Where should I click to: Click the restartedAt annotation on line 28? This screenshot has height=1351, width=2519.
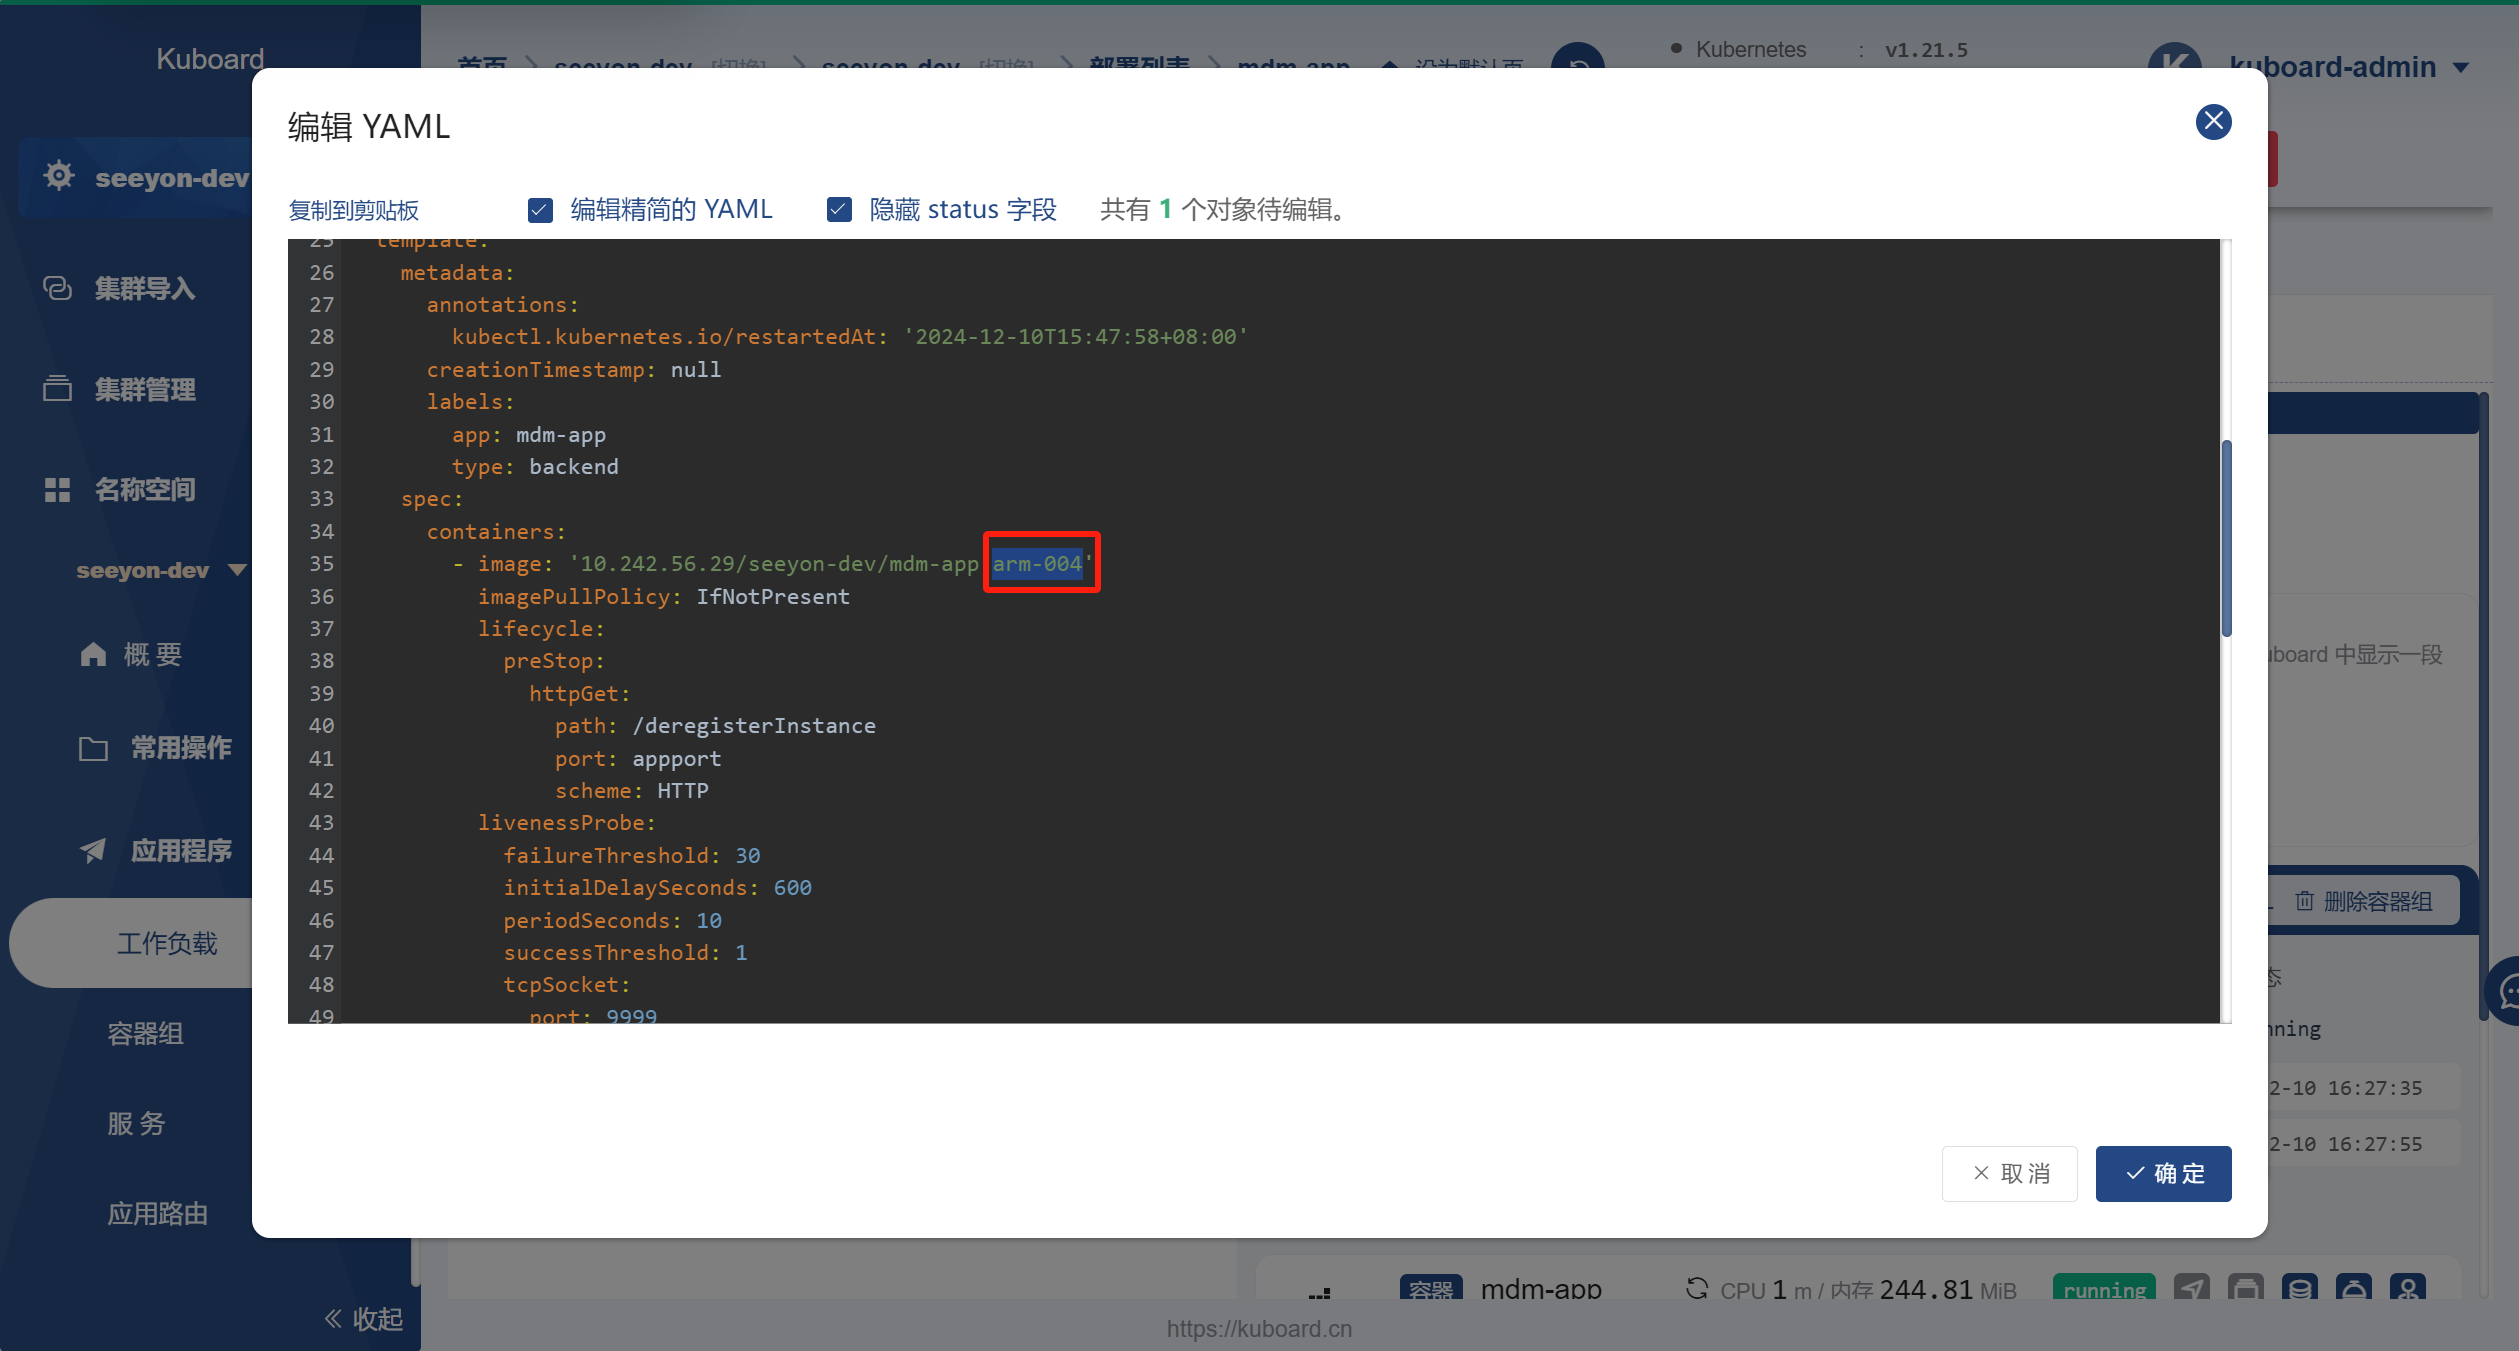pos(850,337)
